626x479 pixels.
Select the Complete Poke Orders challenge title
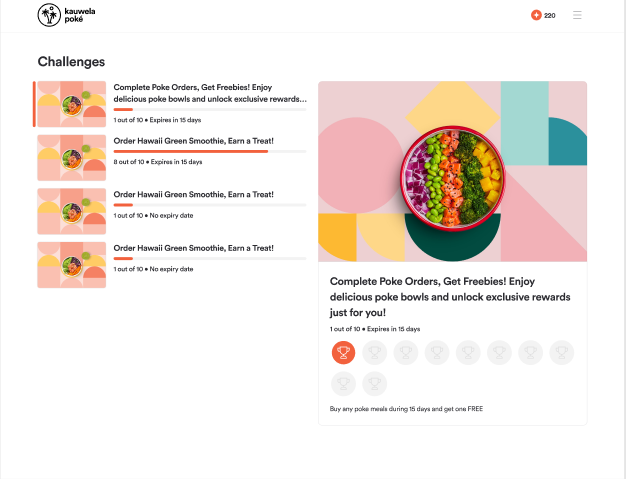210,93
